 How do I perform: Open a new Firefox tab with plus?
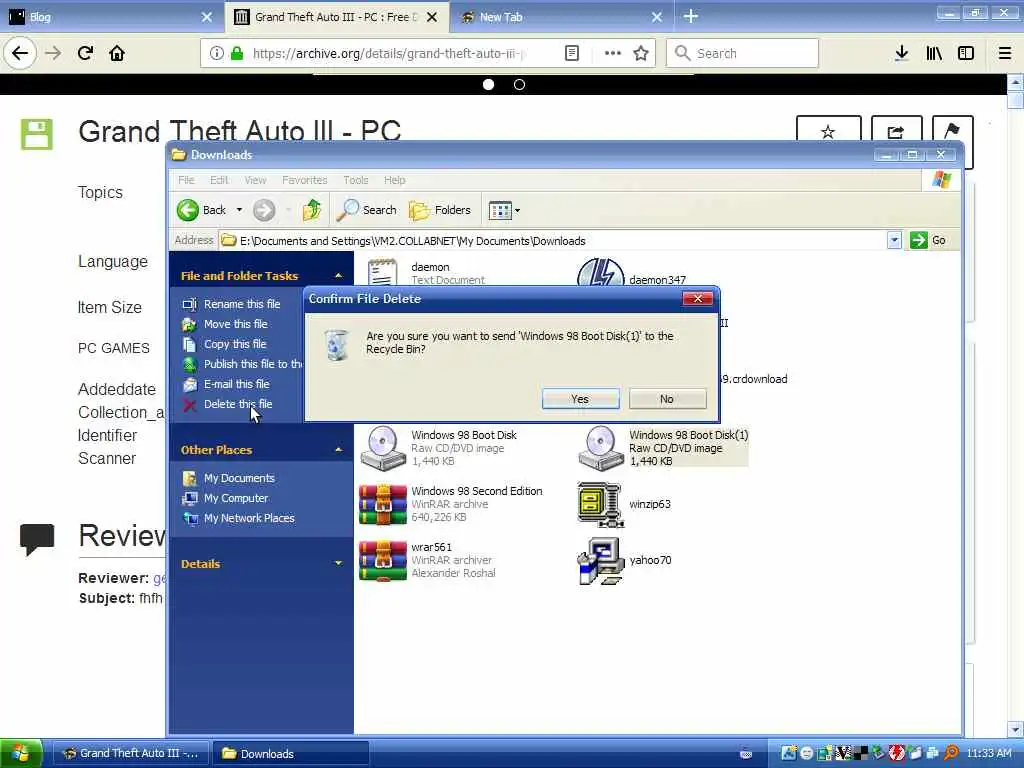coord(691,16)
